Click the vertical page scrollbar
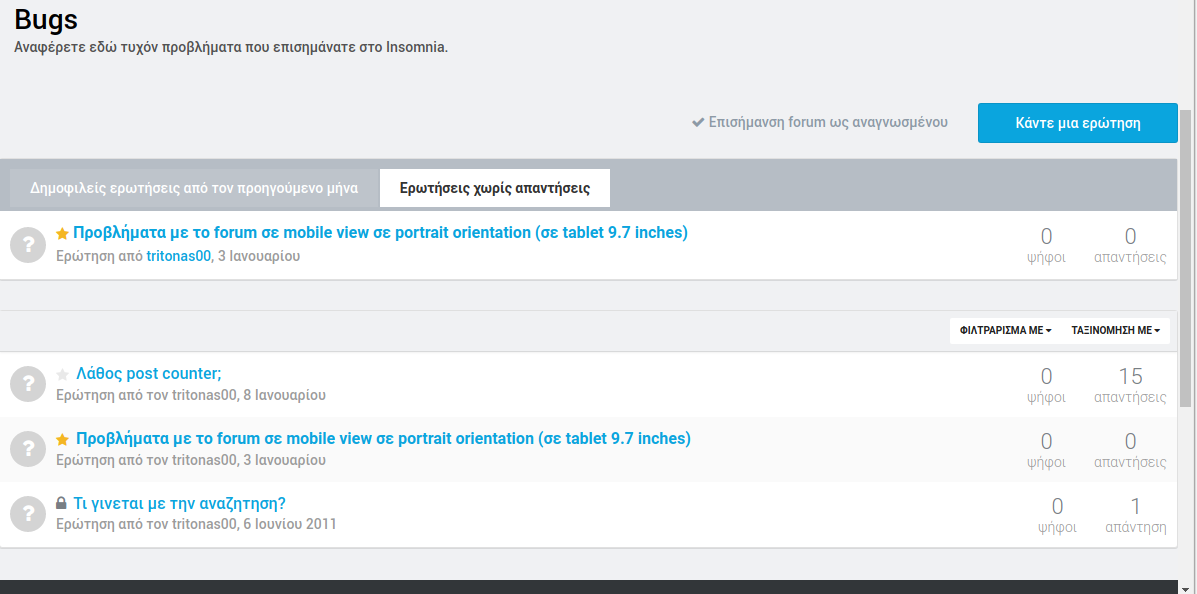Image resolution: width=1197 pixels, height=594 pixels. 1185,259
